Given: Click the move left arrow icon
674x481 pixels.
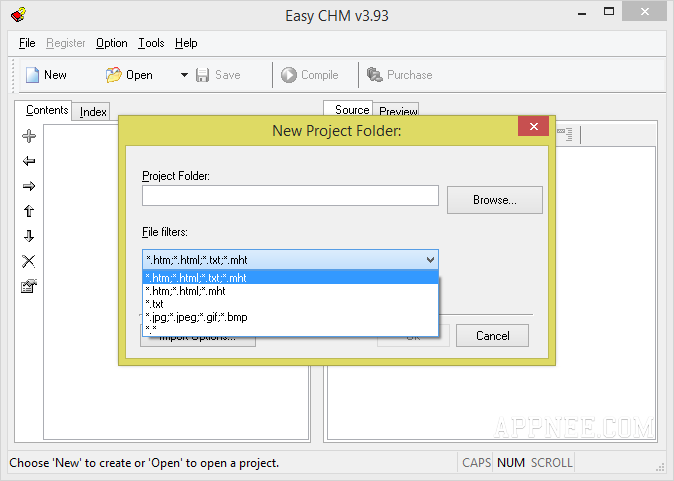Looking at the screenshot, I should [29, 161].
